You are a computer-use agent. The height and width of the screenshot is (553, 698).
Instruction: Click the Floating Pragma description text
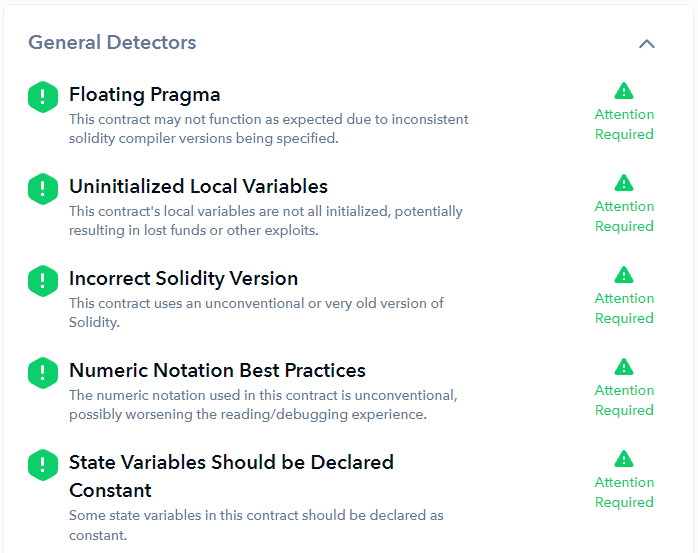268,129
